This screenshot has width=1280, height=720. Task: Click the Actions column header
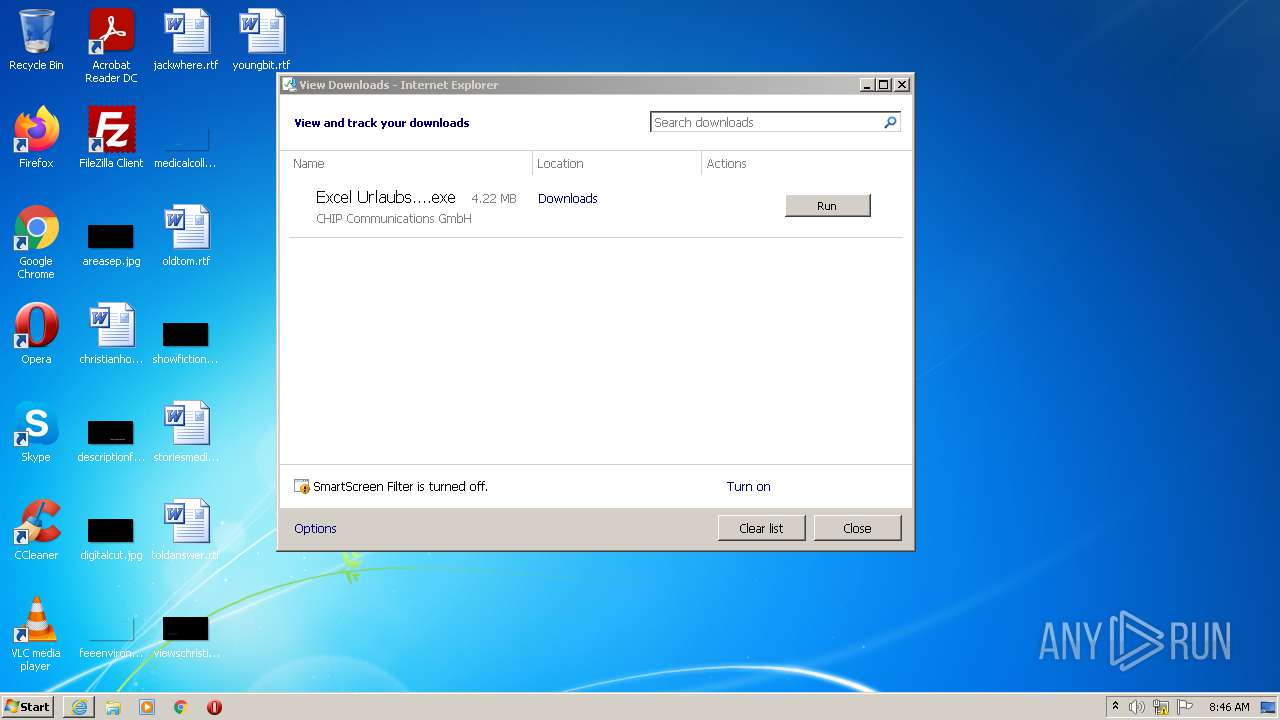pyautogui.click(x=802, y=163)
